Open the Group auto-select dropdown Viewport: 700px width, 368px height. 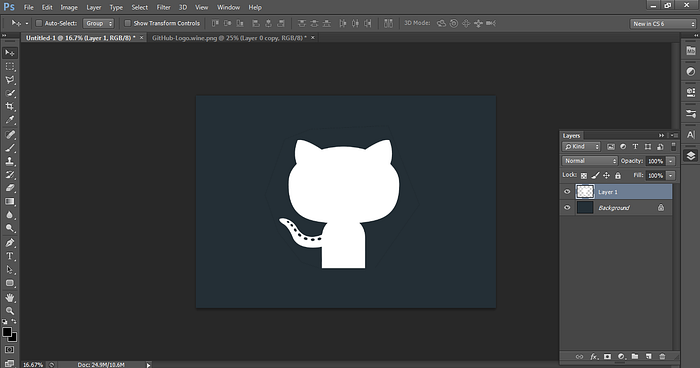tap(98, 23)
